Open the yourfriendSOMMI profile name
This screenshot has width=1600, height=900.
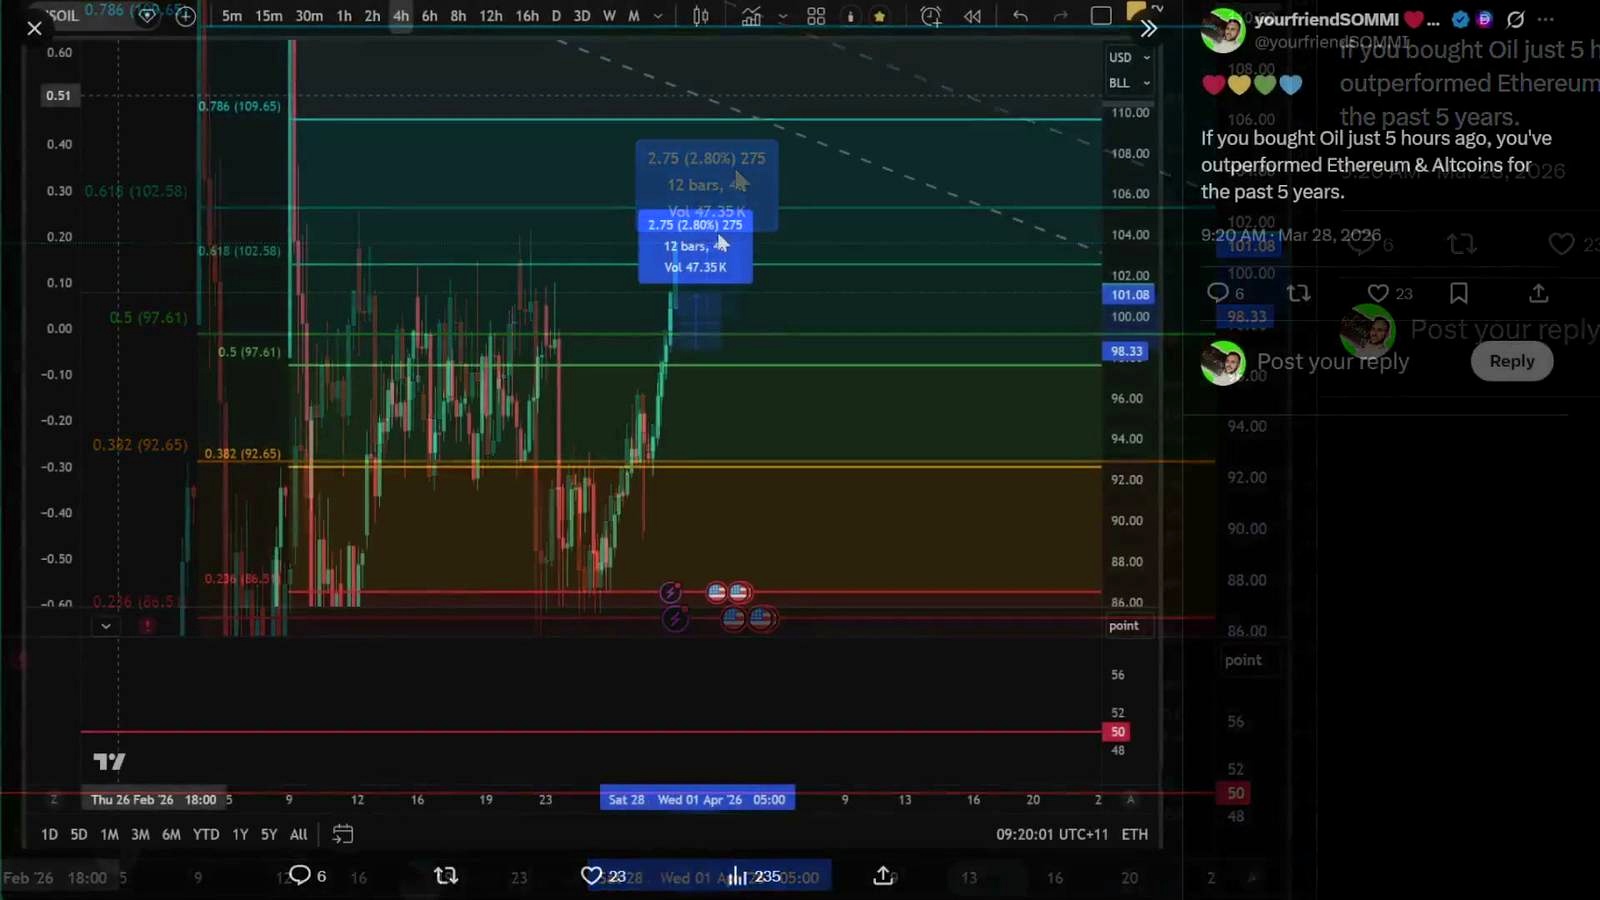click(1327, 19)
